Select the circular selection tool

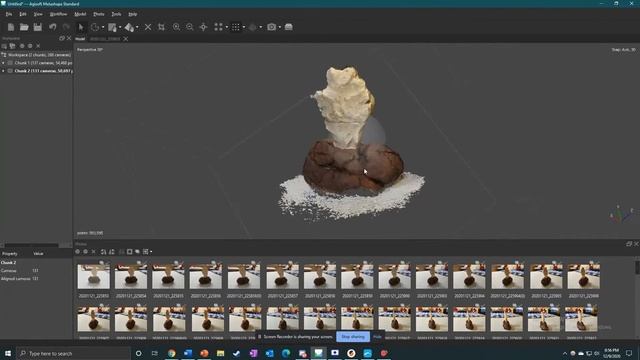tap(95, 27)
